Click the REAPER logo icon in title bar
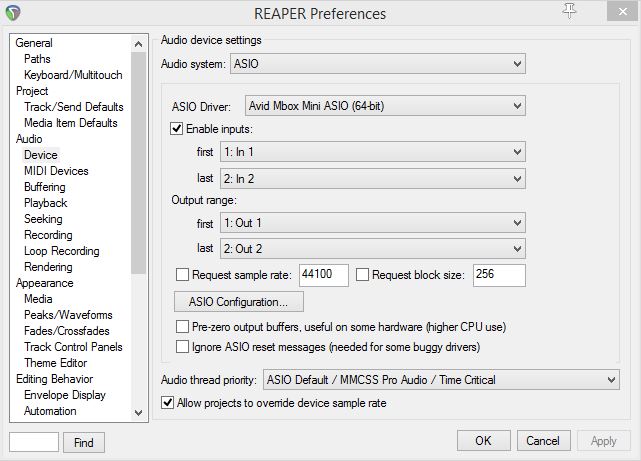The image size is (641, 461). point(15,14)
